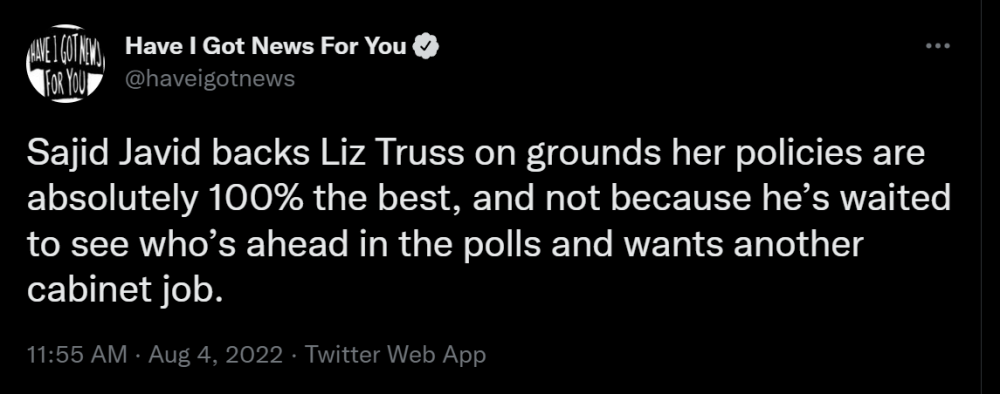Visit the @haveigotnews handle

(x=210, y=78)
